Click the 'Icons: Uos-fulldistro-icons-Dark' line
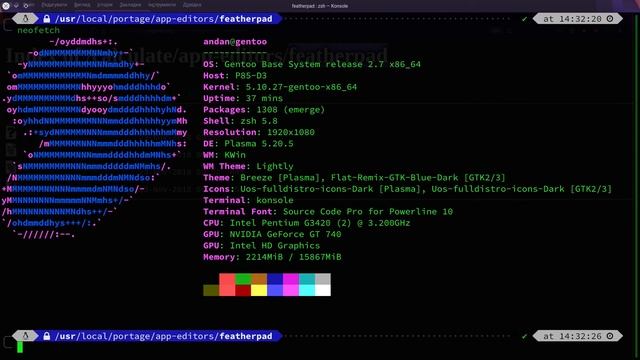The width and height of the screenshot is (640, 360). [408, 189]
